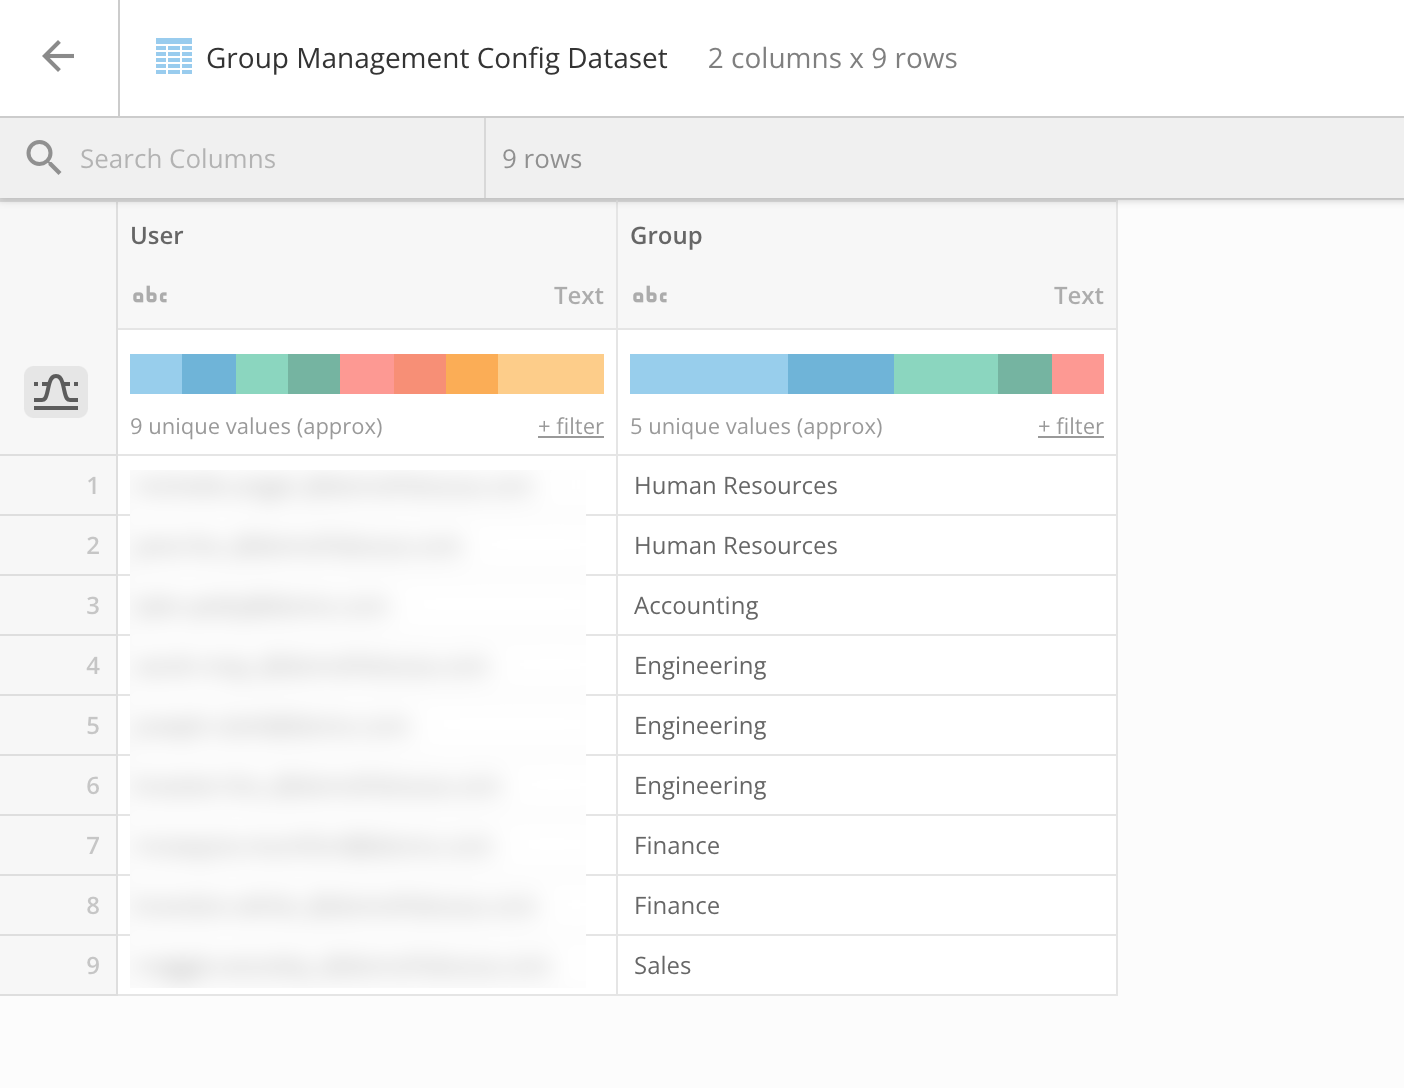This screenshot has height=1088, width=1404.
Task: Open the Text type indicator for User column
Action: [578, 295]
